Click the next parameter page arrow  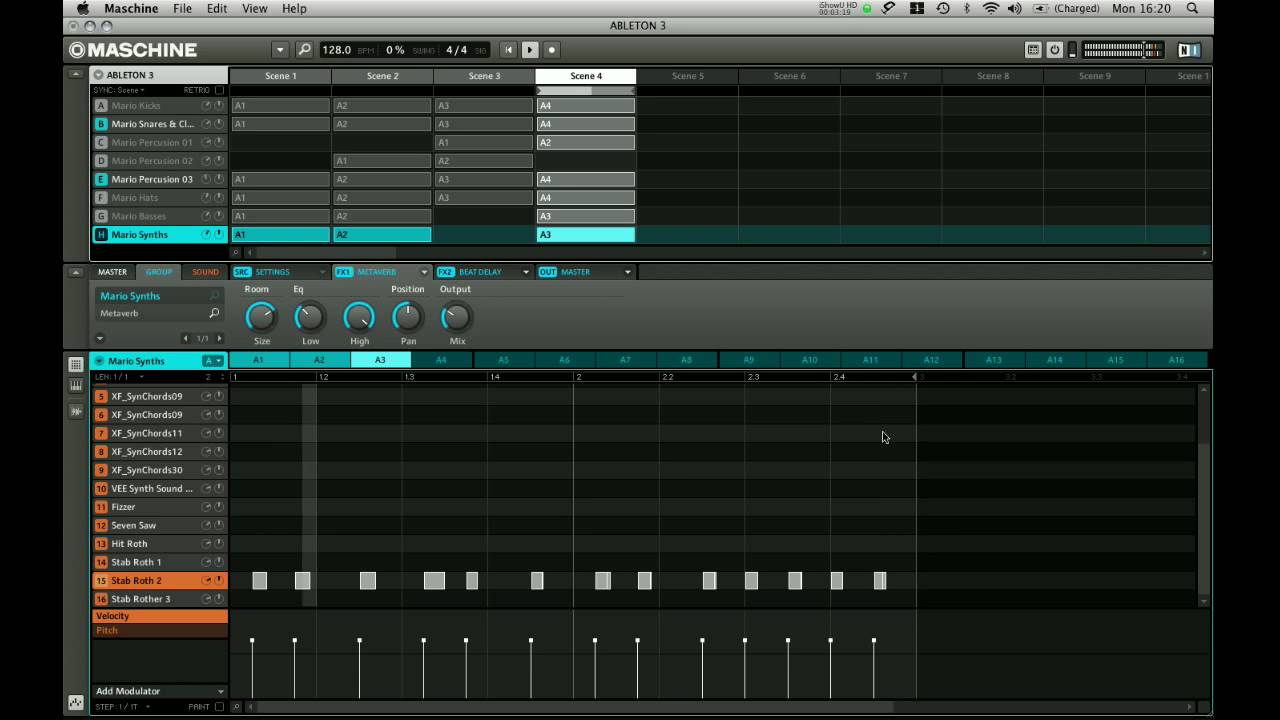pyautogui.click(x=219, y=338)
